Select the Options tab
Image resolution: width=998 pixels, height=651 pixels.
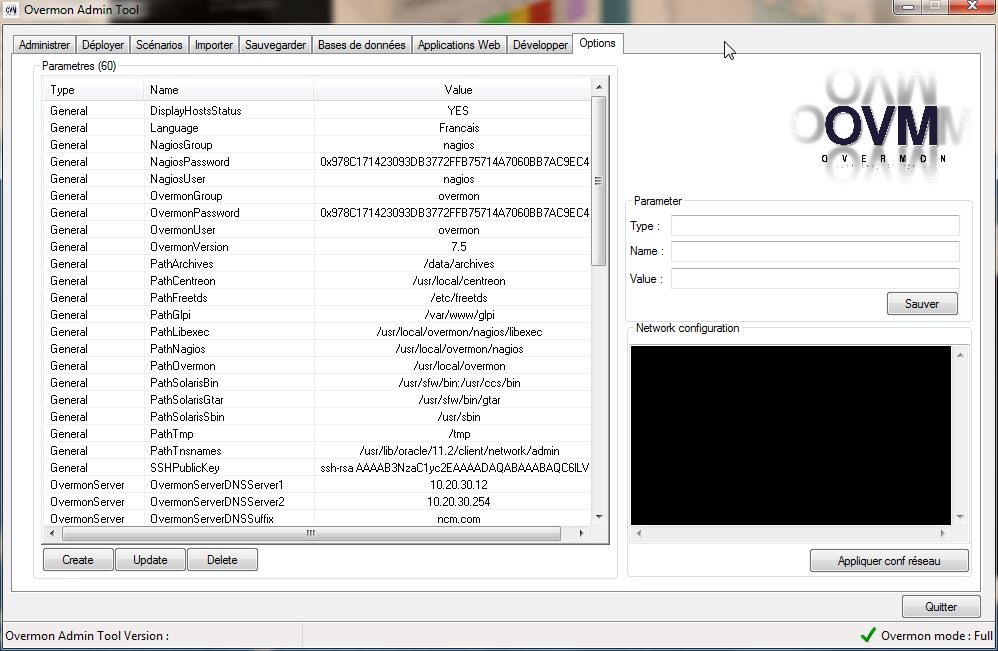598,43
